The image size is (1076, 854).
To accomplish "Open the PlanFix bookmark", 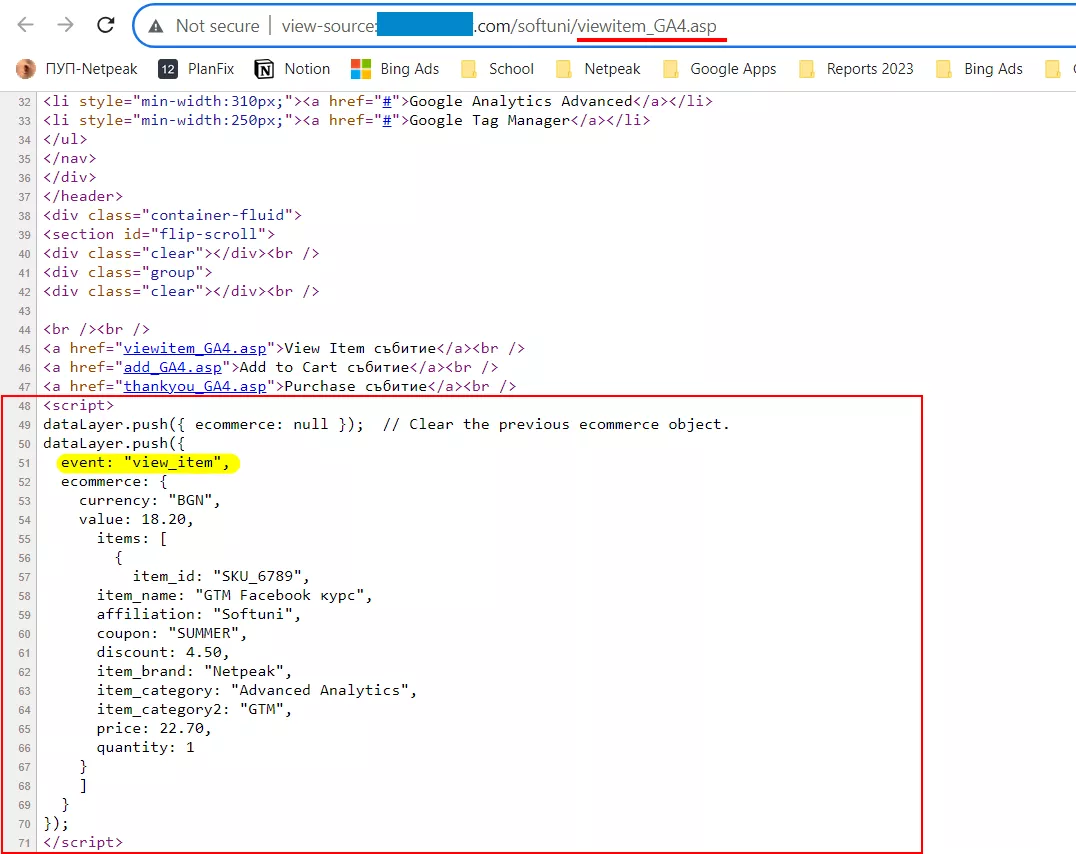I will [x=196, y=69].
